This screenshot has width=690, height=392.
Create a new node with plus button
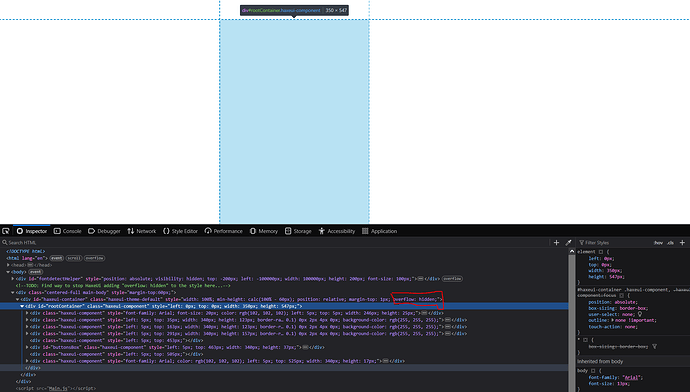pos(556,242)
